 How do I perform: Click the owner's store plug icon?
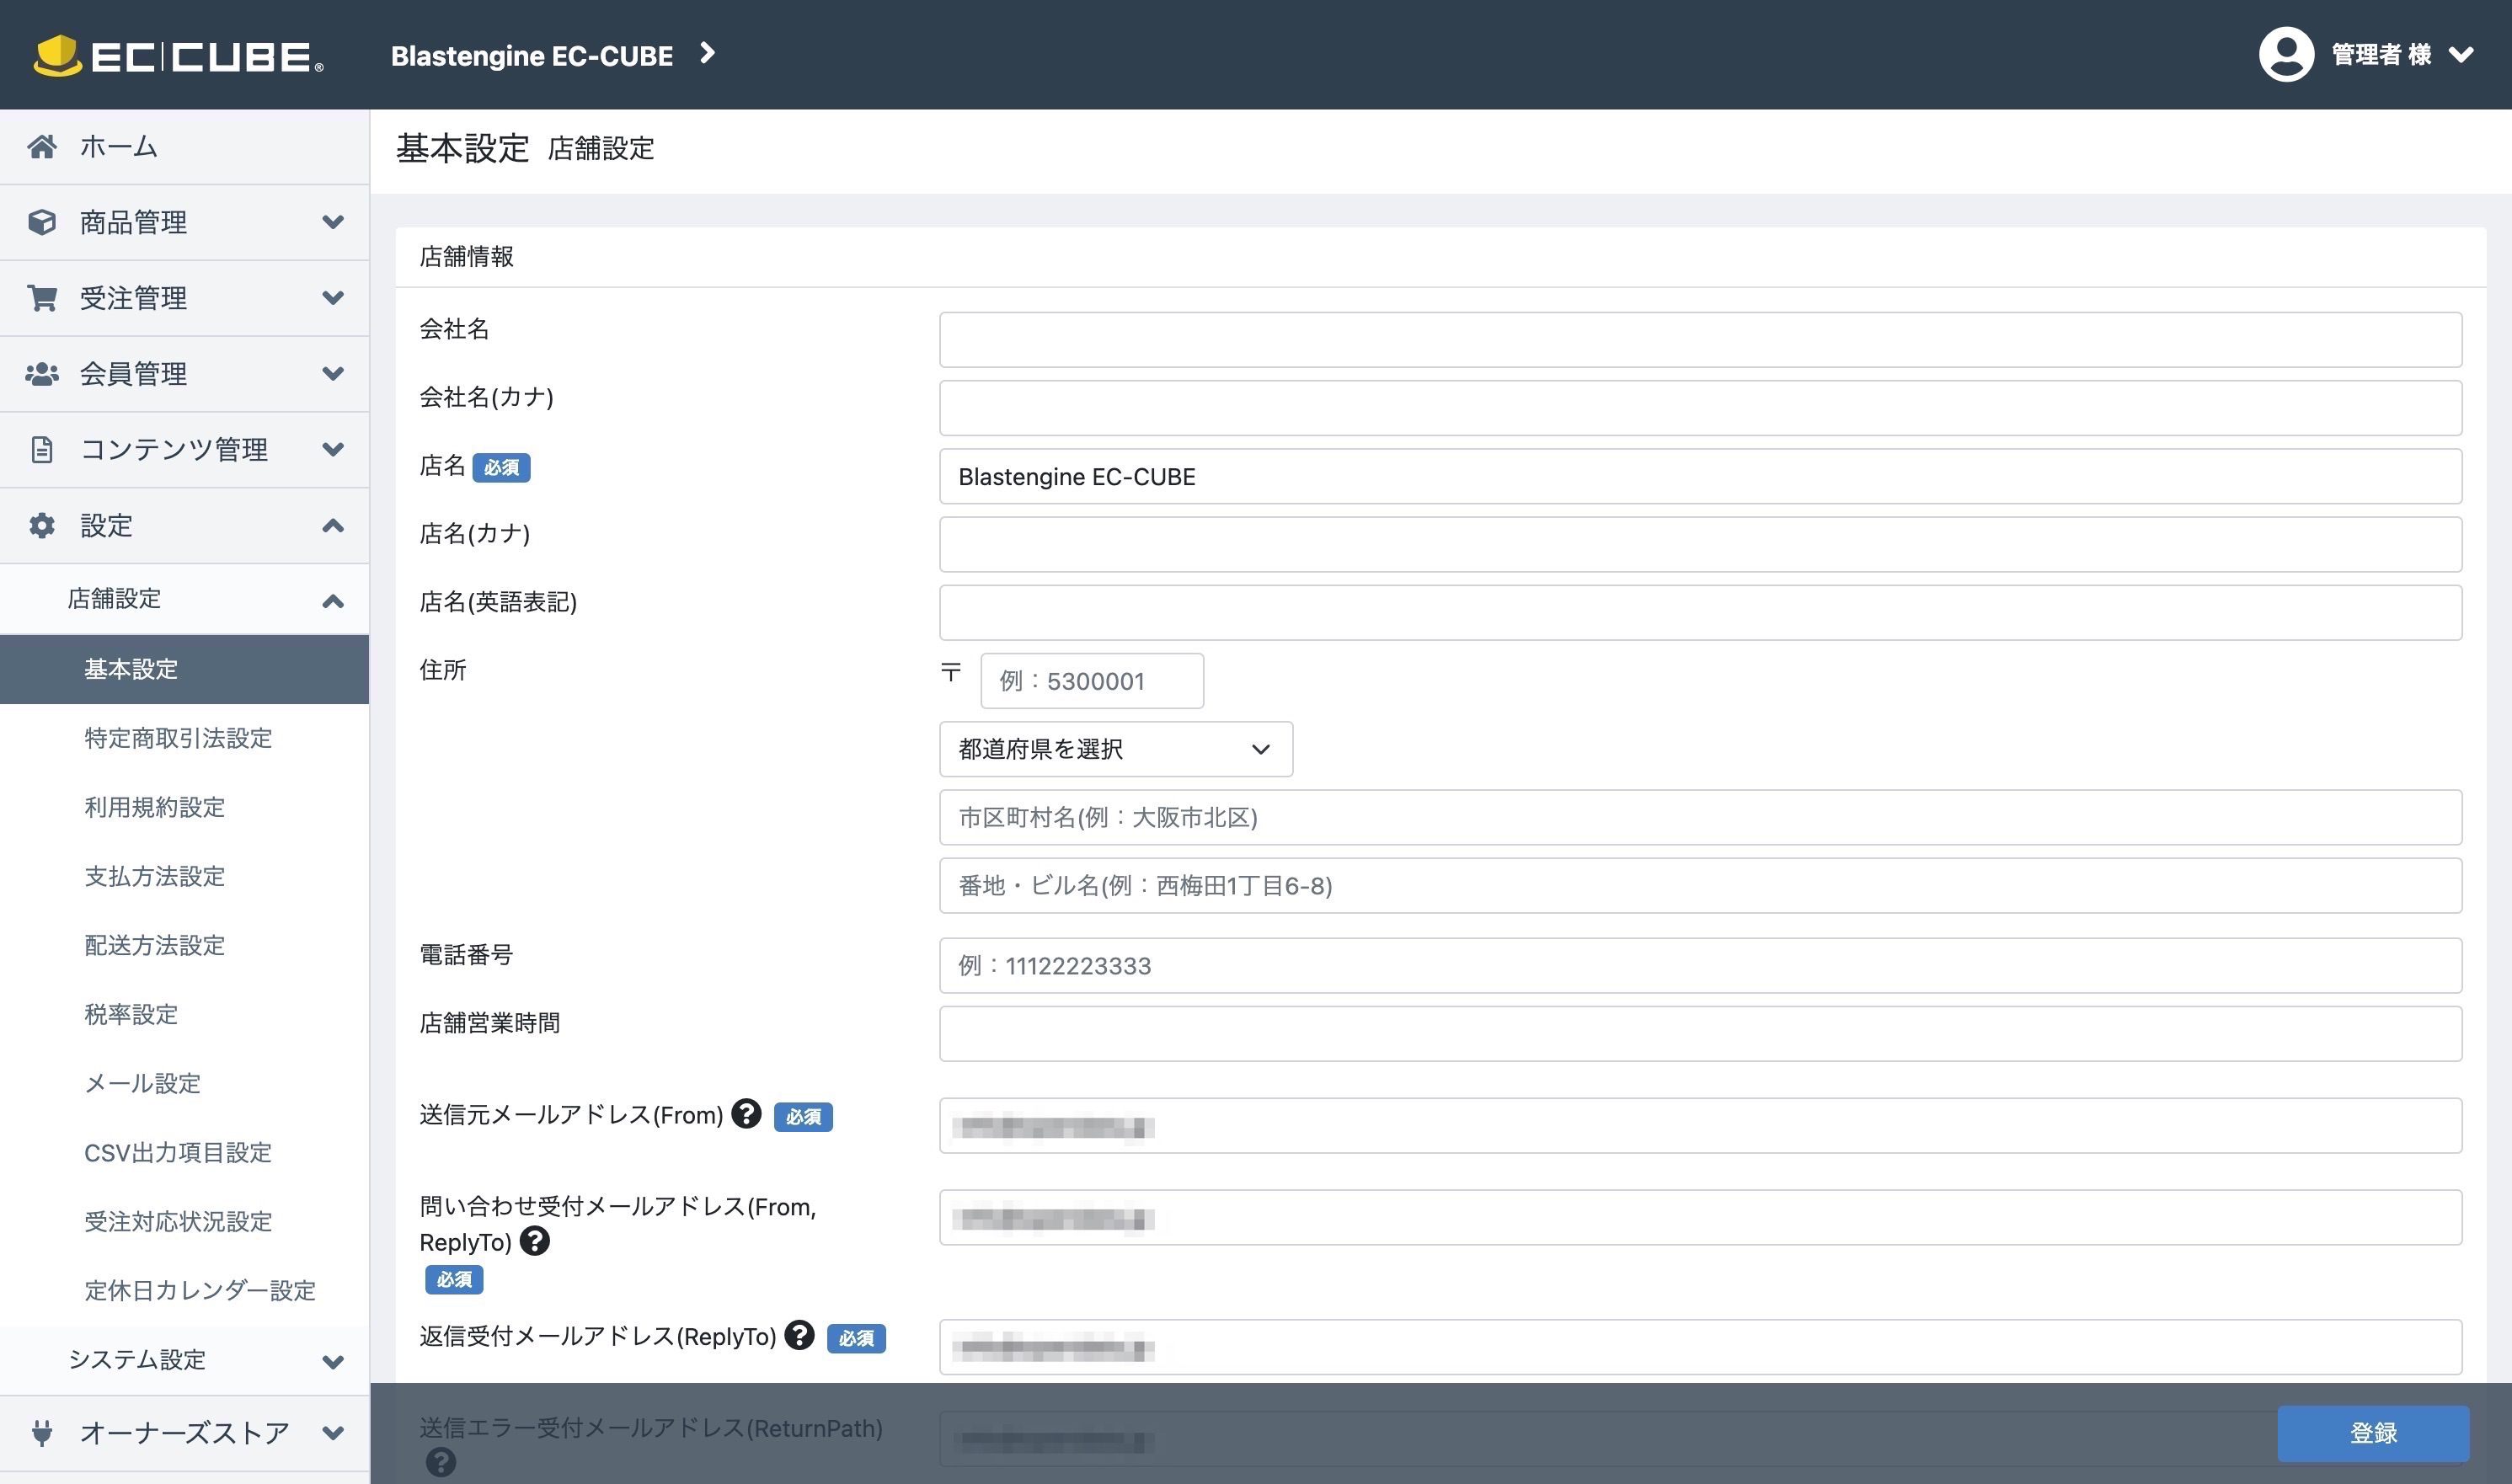point(42,1433)
